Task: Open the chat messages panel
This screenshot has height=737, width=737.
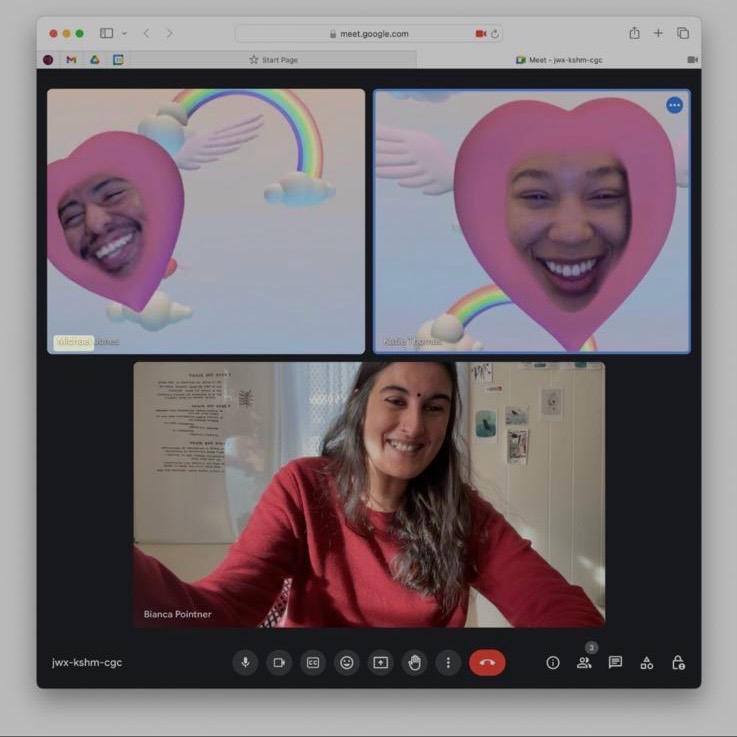Action: [x=615, y=662]
